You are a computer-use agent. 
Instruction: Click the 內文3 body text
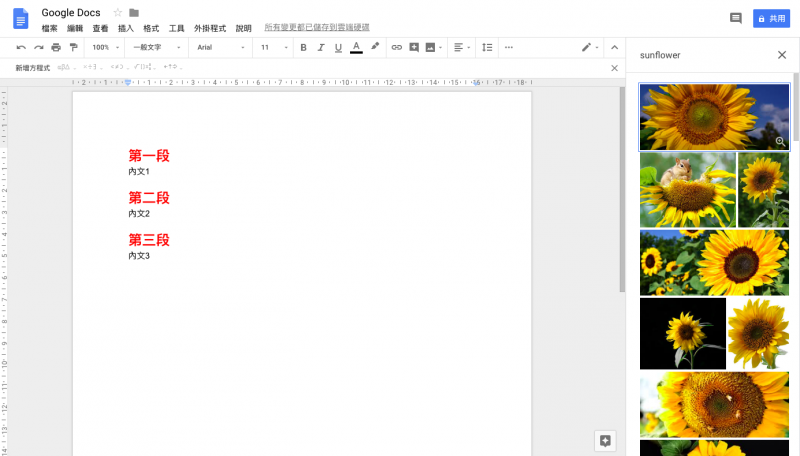(139, 256)
